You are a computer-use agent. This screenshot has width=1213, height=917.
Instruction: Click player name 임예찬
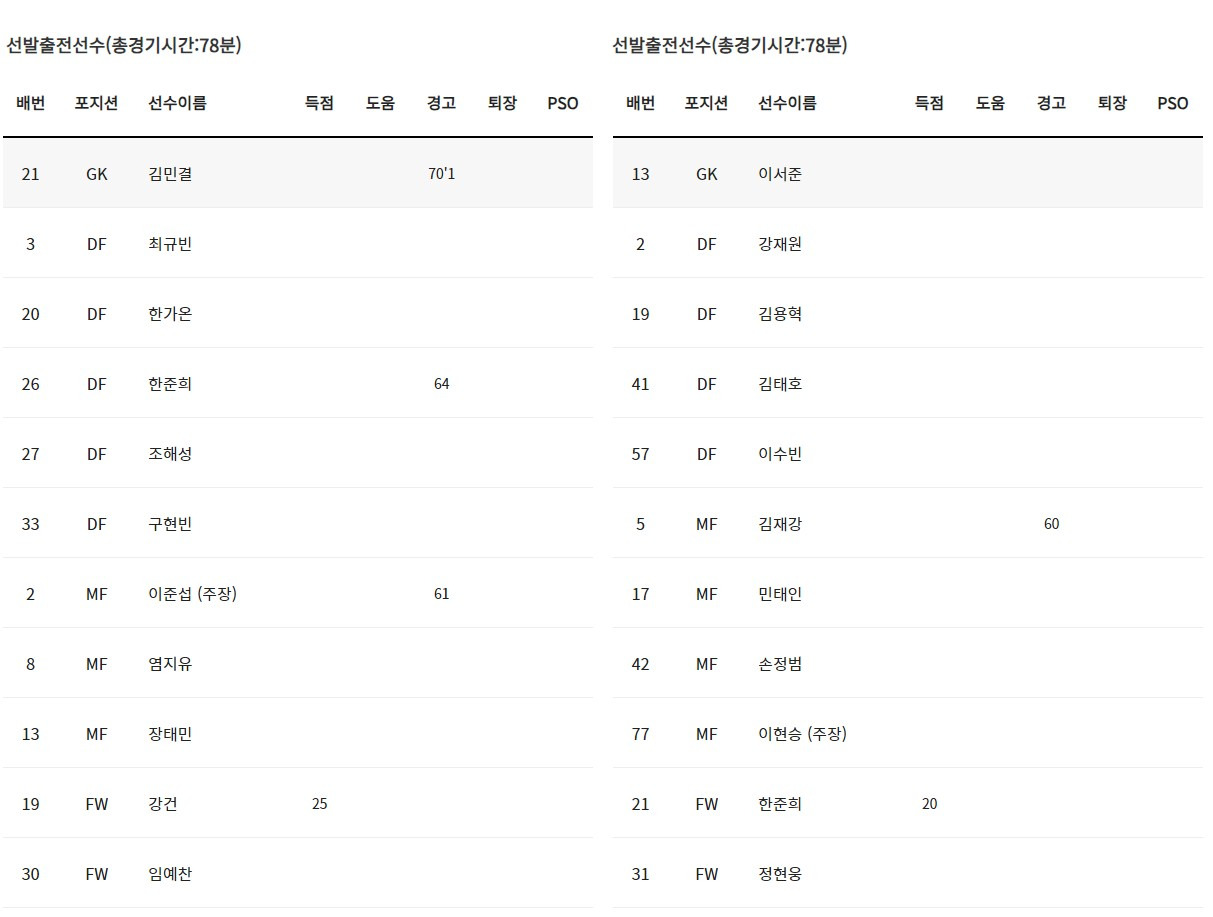pyautogui.click(x=170, y=874)
